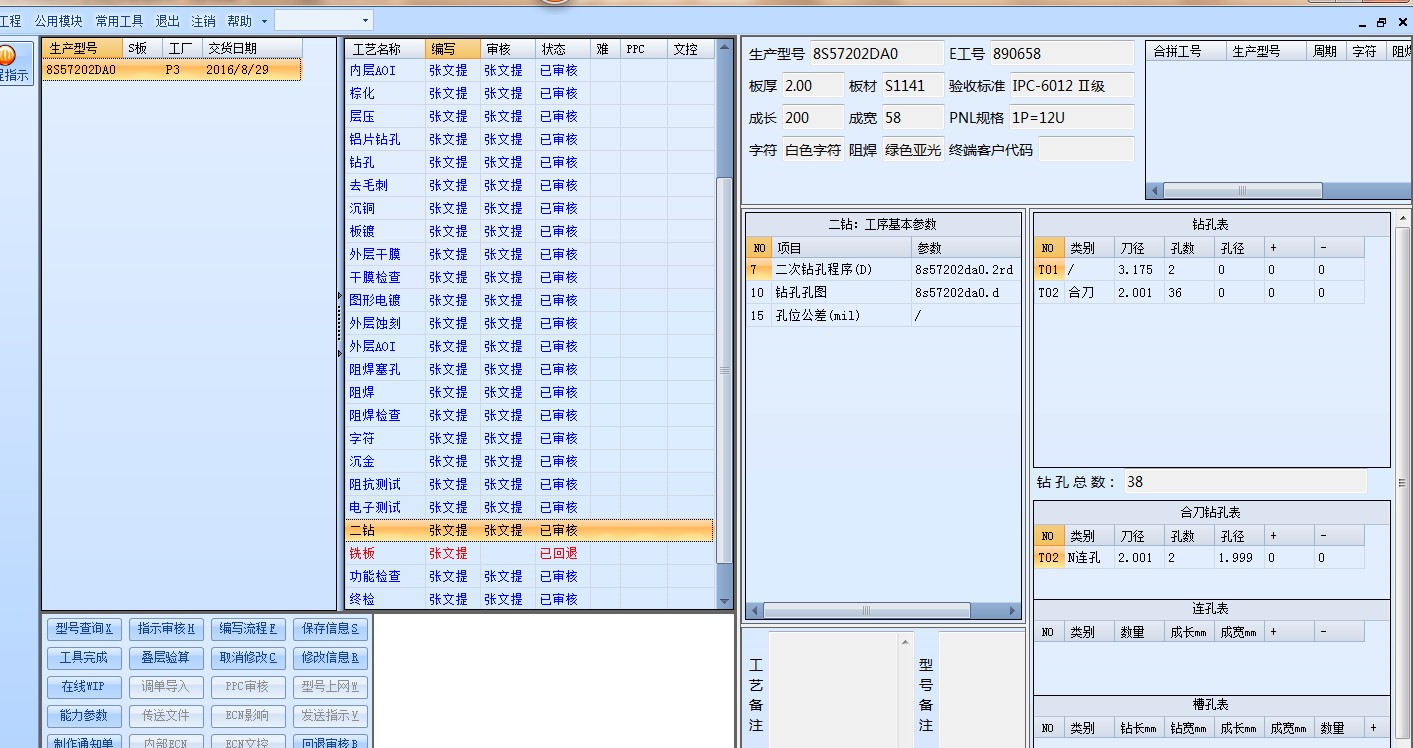Viewport: 1413px width, 748px height.
Task: Click the 退出 menu item
Action: coord(168,20)
